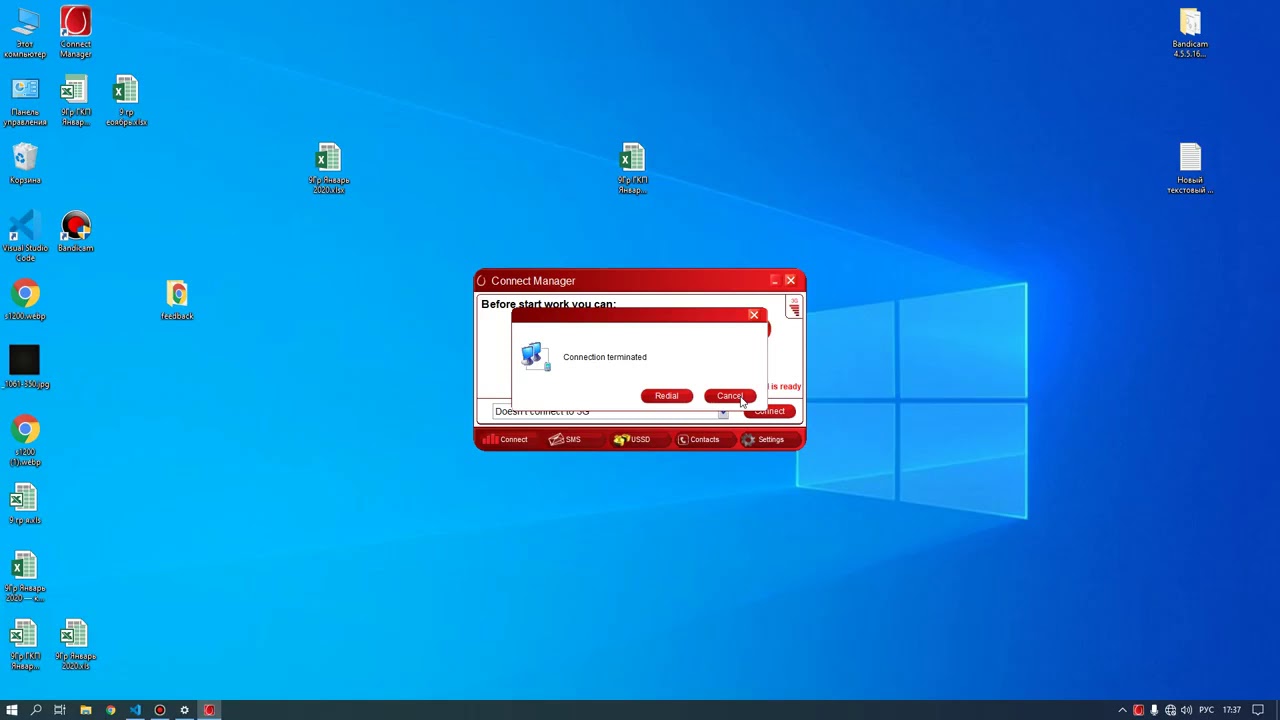Open the Settings gear on the taskbar

click(x=184, y=710)
